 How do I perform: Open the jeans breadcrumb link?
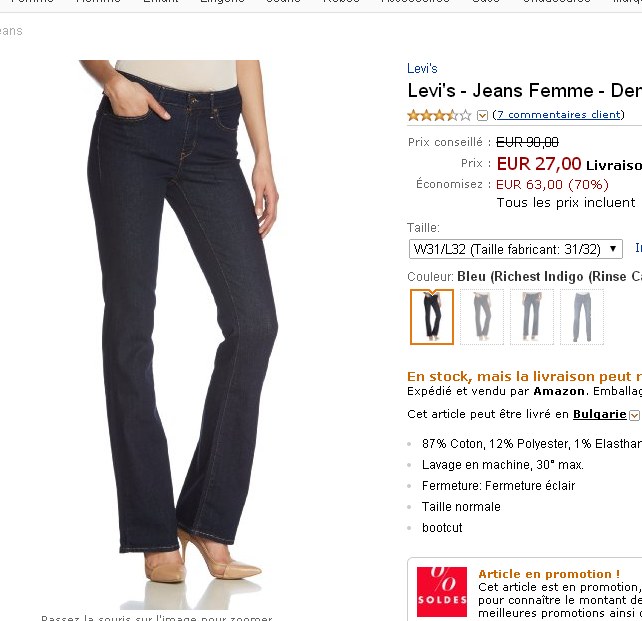pyautogui.click(x=11, y=31)
